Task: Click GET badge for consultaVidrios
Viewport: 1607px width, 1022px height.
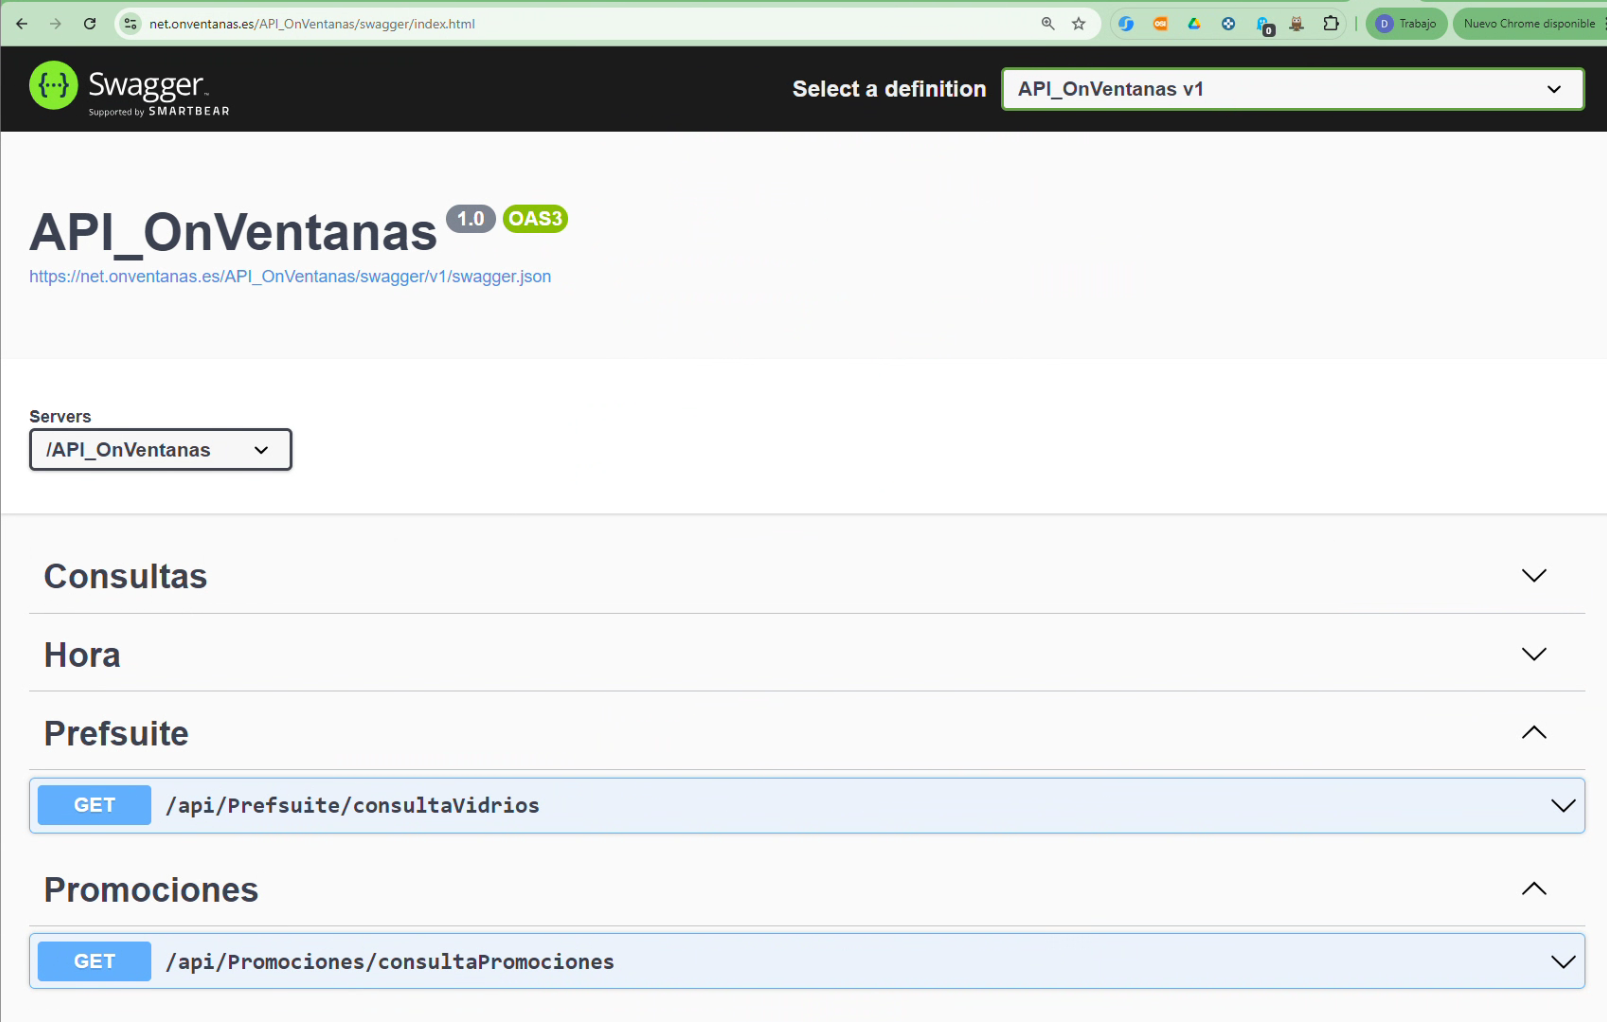Action: coord(94,805)
